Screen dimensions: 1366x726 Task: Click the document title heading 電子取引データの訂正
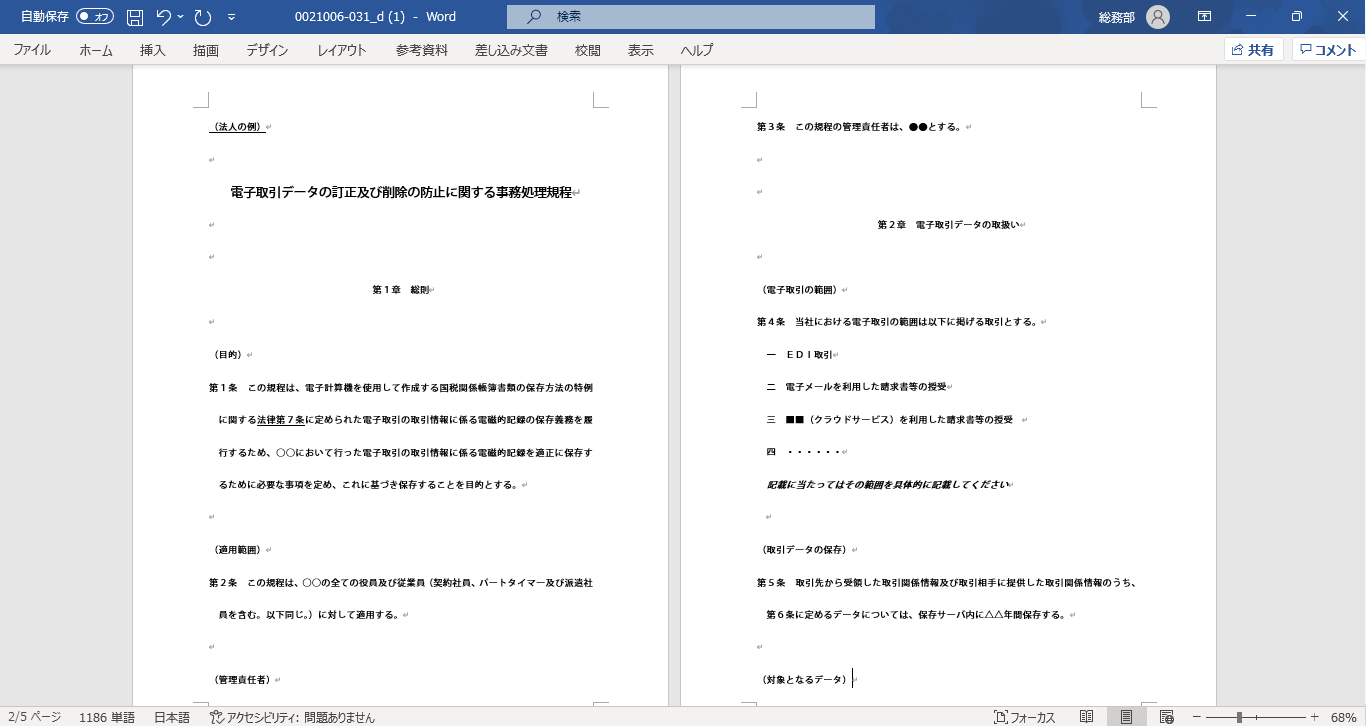pos(401,192)
